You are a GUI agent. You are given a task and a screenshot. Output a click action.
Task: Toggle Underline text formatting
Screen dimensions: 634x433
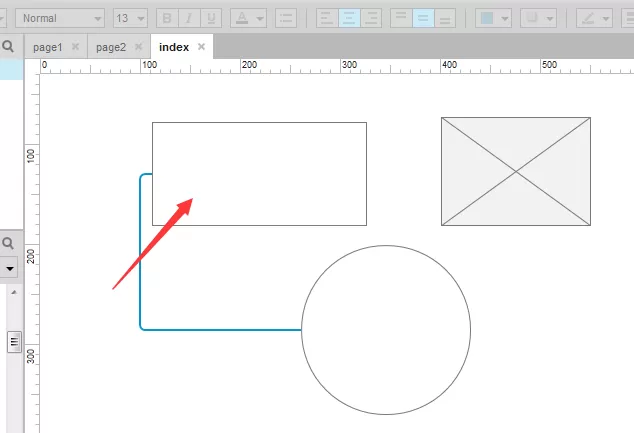[x=211, y=18]
